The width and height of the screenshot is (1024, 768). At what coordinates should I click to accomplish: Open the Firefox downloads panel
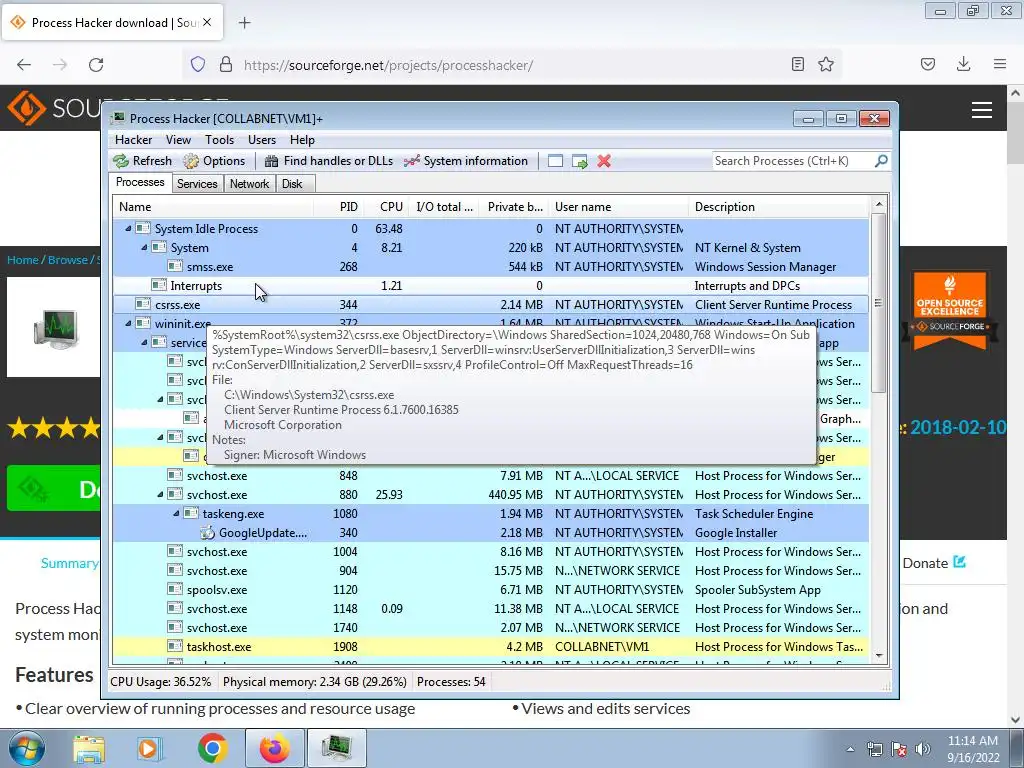963,64
